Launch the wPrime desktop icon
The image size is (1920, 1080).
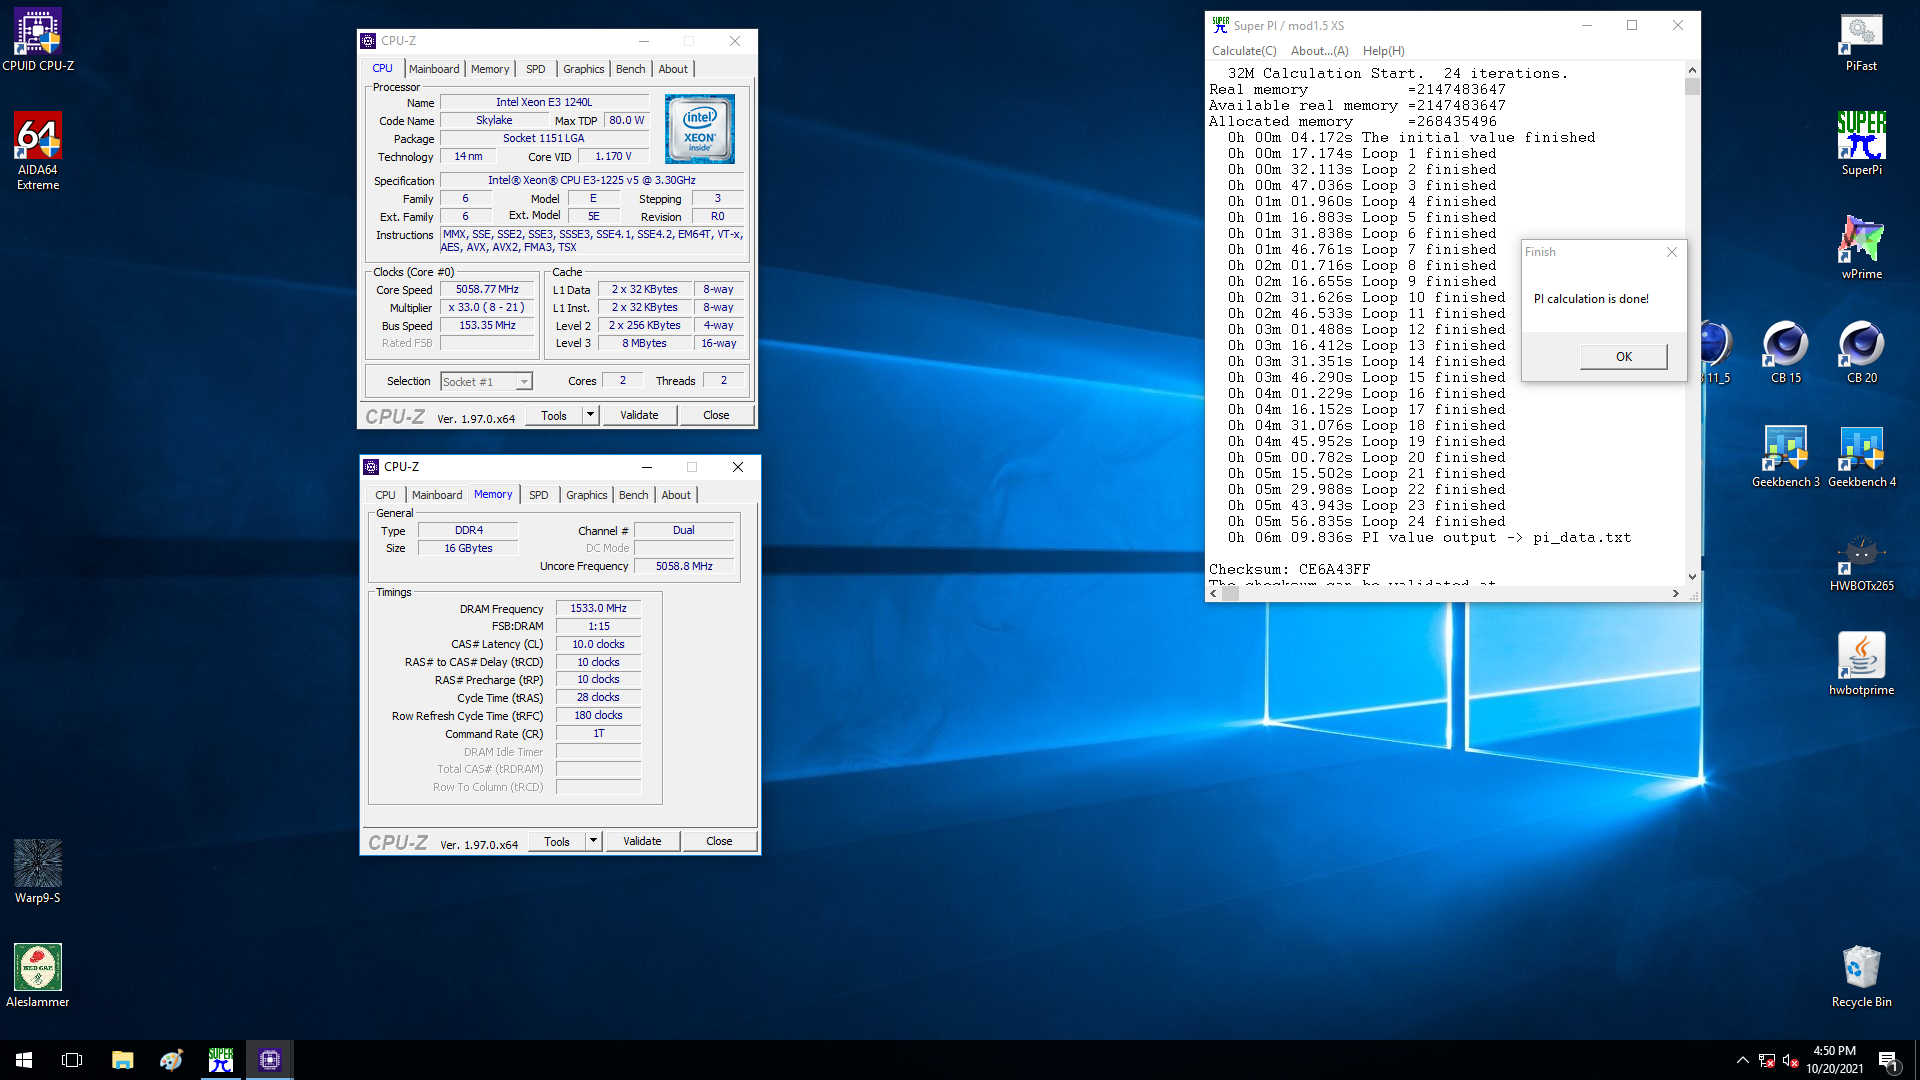pos(1861,249)
